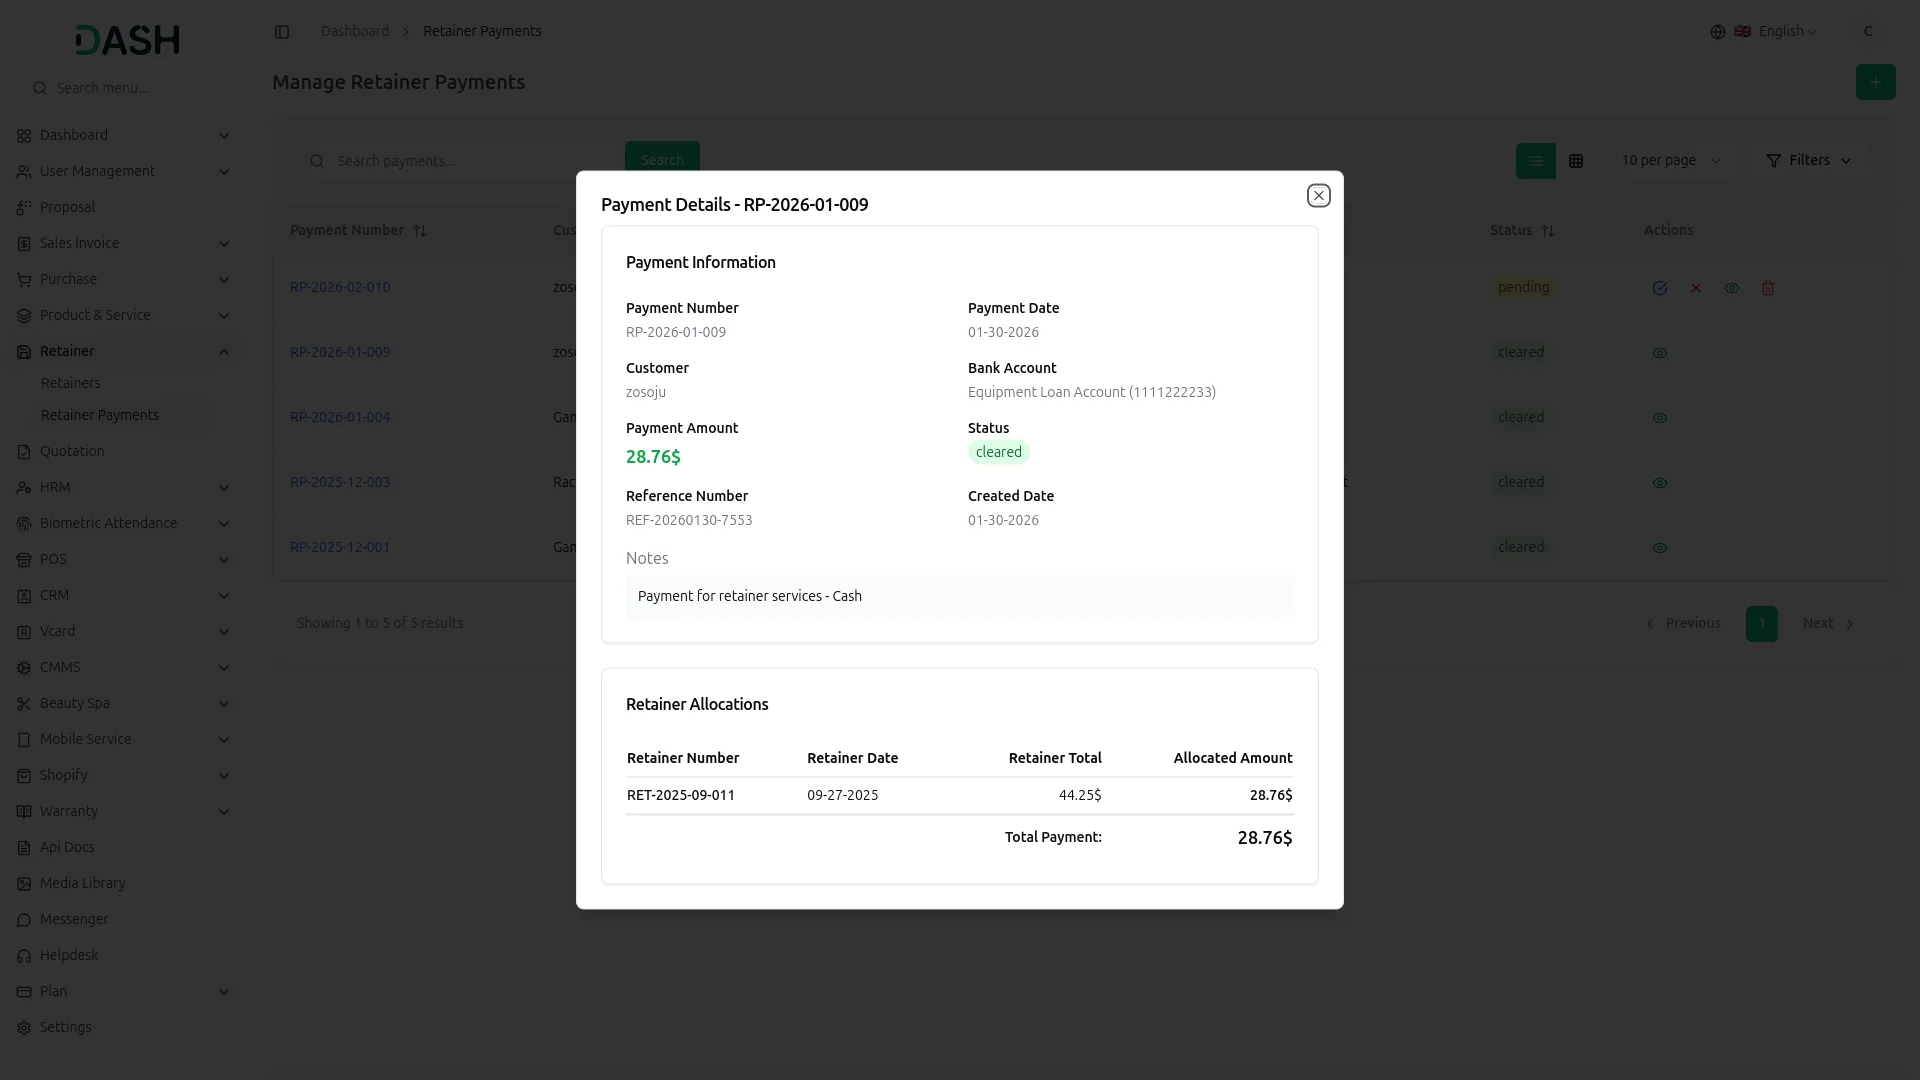The width and height of the screenshot is (1920, 1080).
Task: Click the red reject X icon
Action: 1696,288
